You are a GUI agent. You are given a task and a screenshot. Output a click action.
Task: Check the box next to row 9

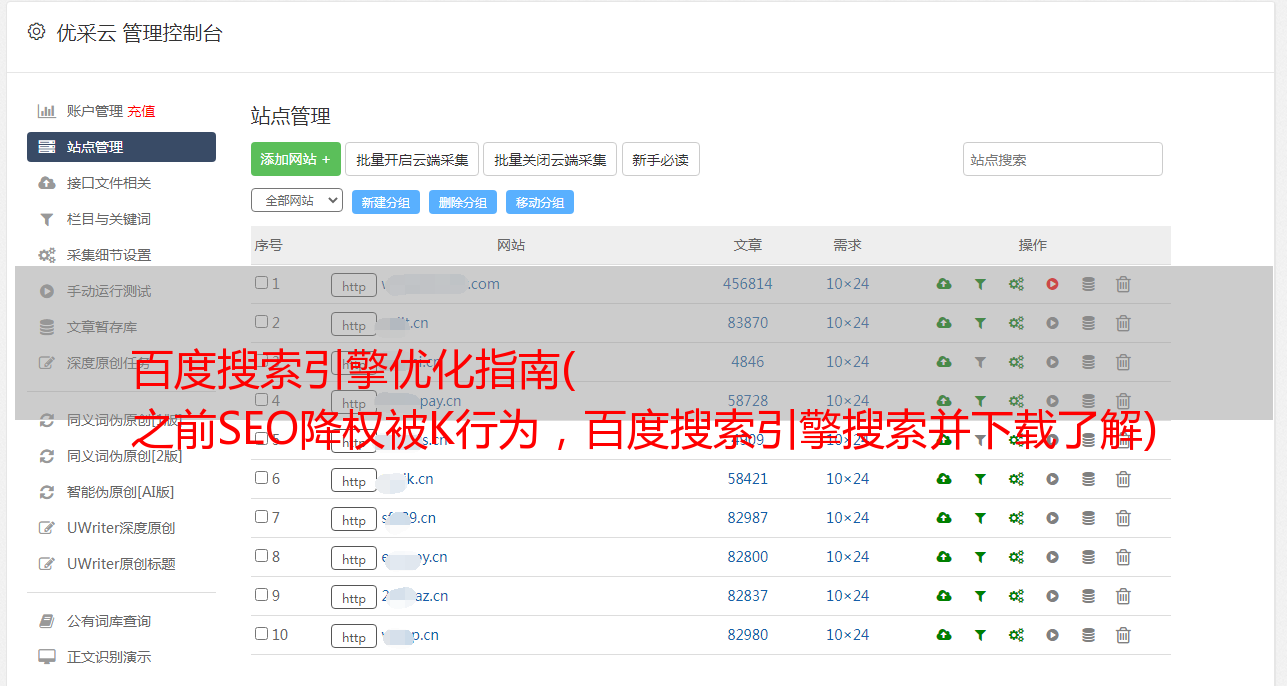tap(261, 595)
